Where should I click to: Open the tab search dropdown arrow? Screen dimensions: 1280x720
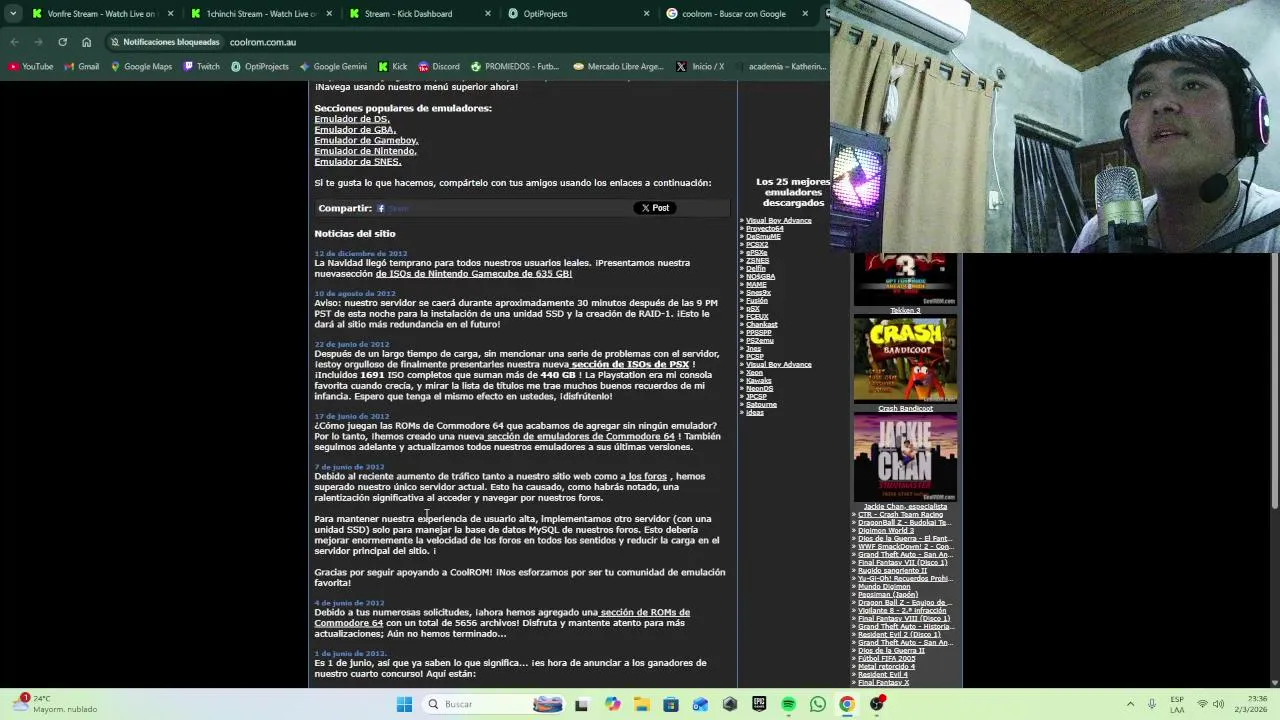click(14, 14)
